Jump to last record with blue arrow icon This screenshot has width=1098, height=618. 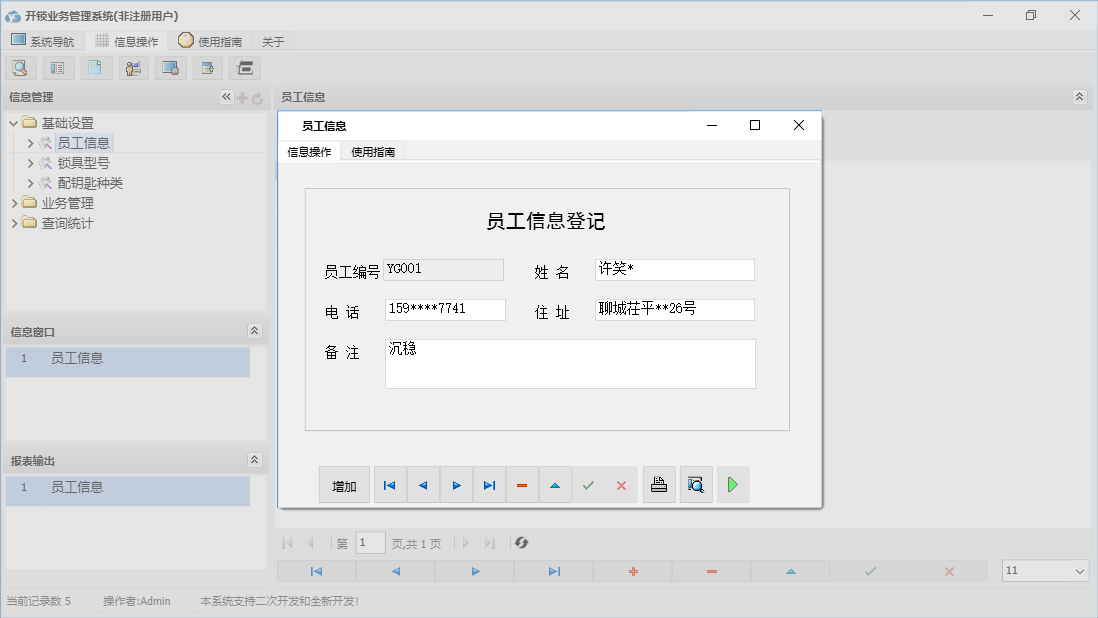coord(489,484)
